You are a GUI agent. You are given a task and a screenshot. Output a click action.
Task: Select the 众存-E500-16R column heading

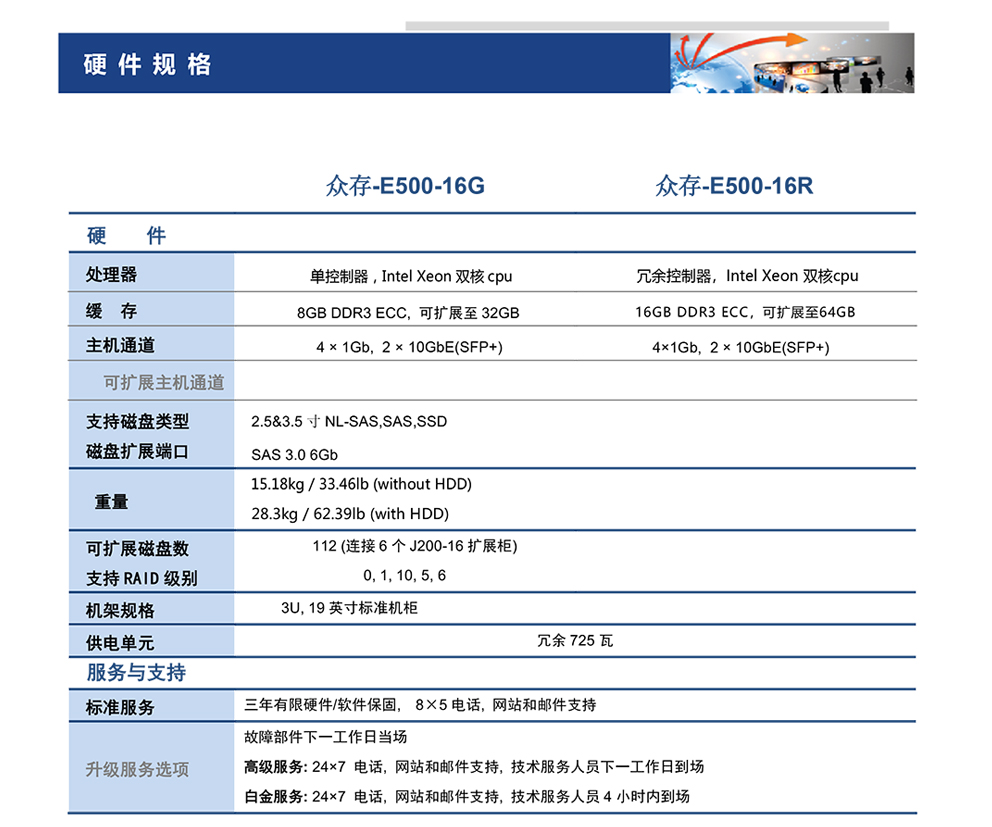(734, 185)
